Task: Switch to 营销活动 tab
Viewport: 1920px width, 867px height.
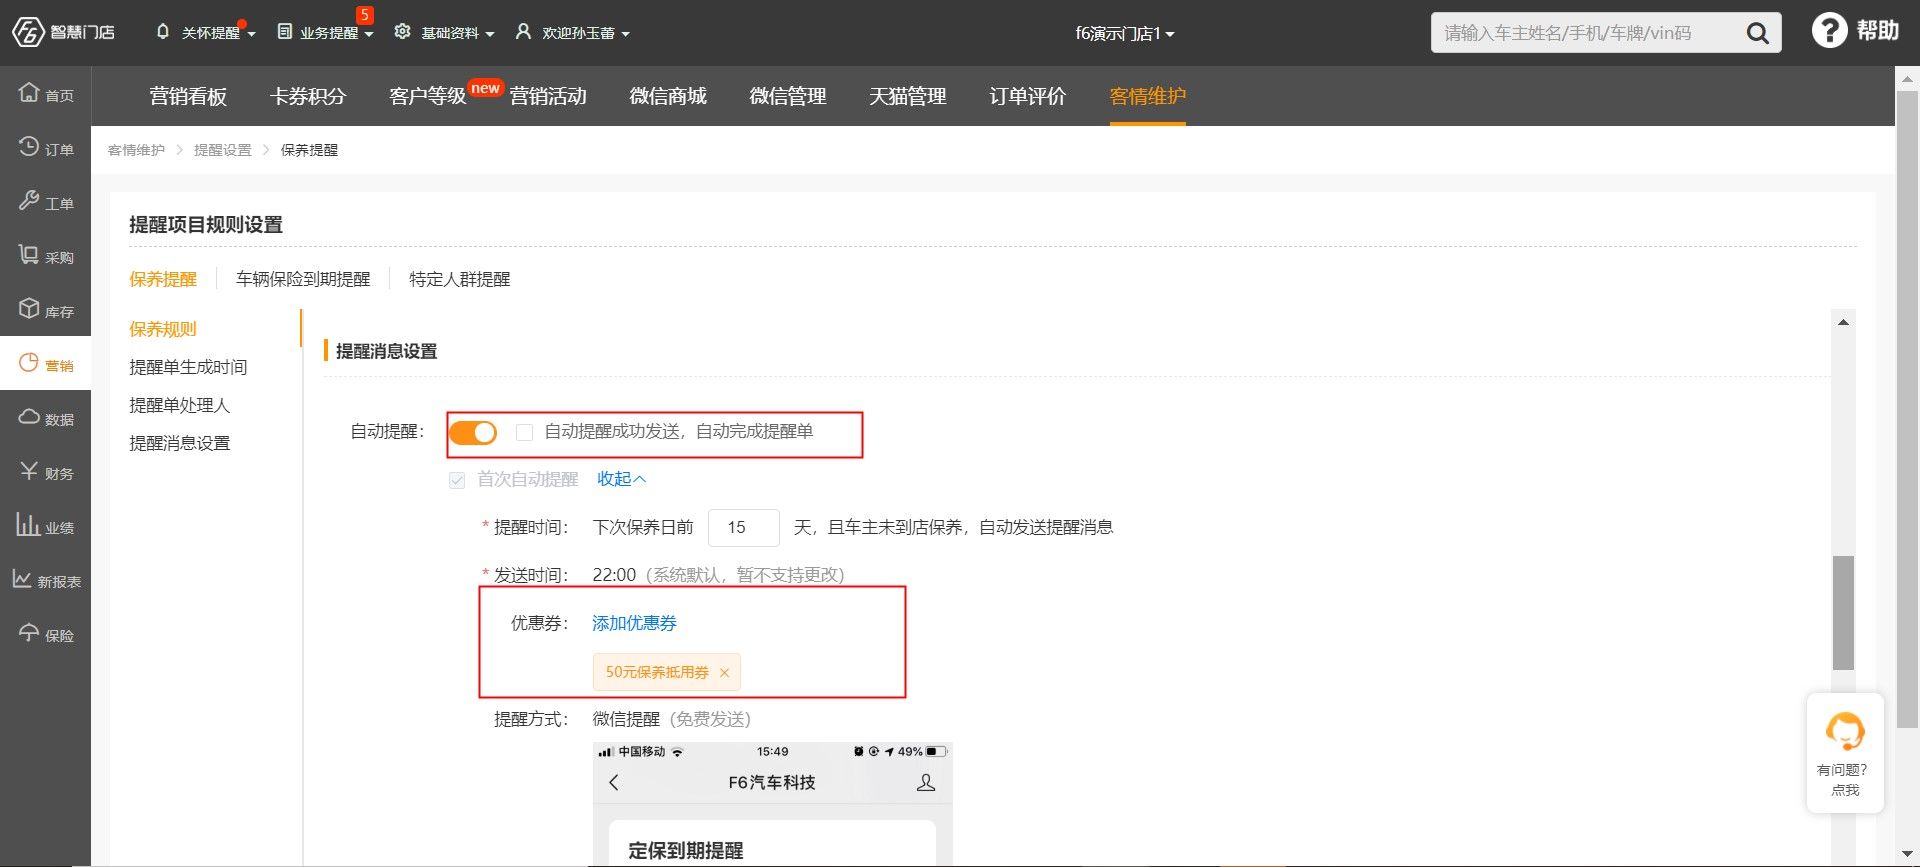Action: pyautogui.click(x=548, y=96)
